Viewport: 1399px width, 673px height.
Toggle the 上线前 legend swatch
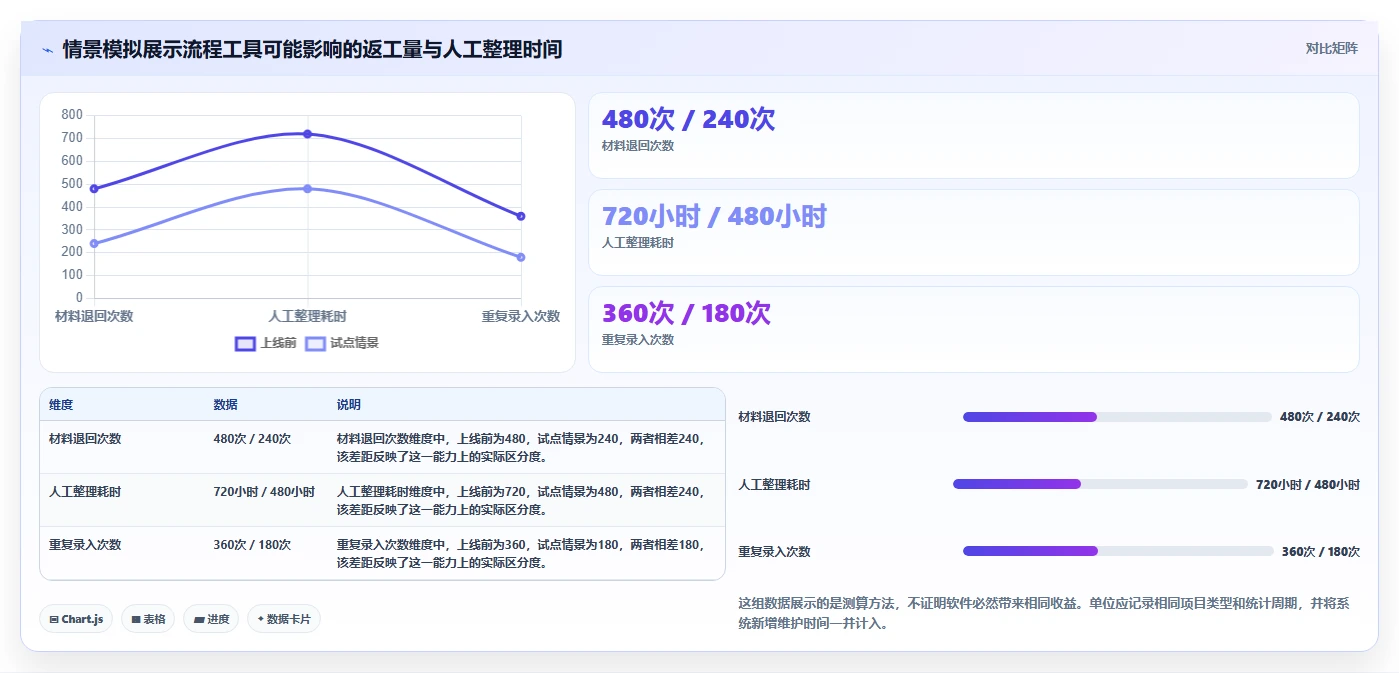(x=245, y=343)
